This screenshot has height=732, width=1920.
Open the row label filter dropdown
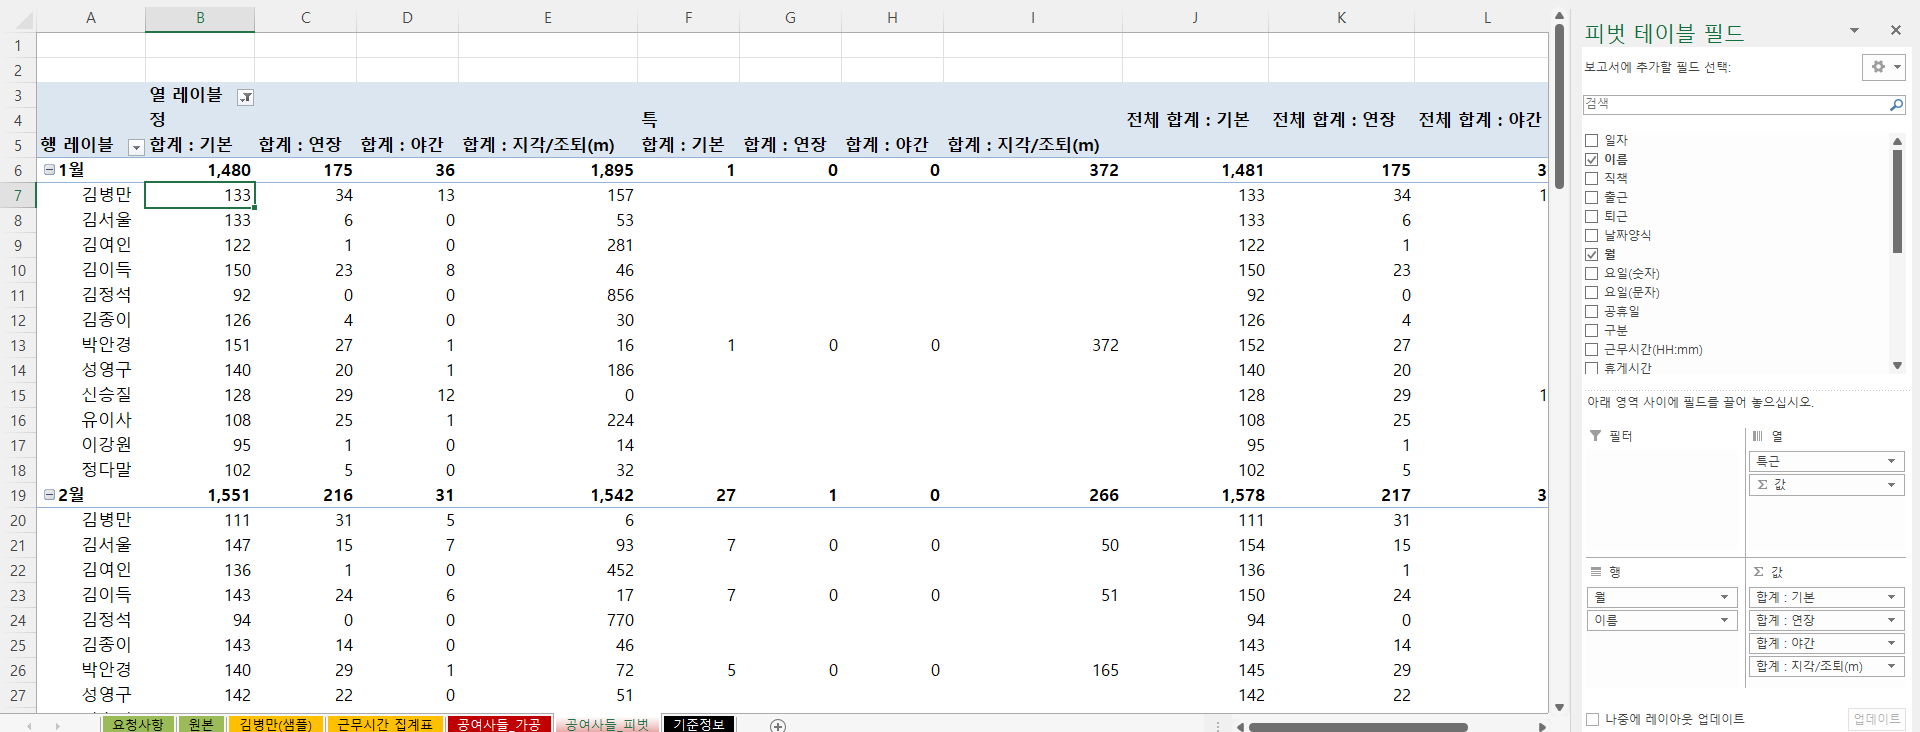136,147
